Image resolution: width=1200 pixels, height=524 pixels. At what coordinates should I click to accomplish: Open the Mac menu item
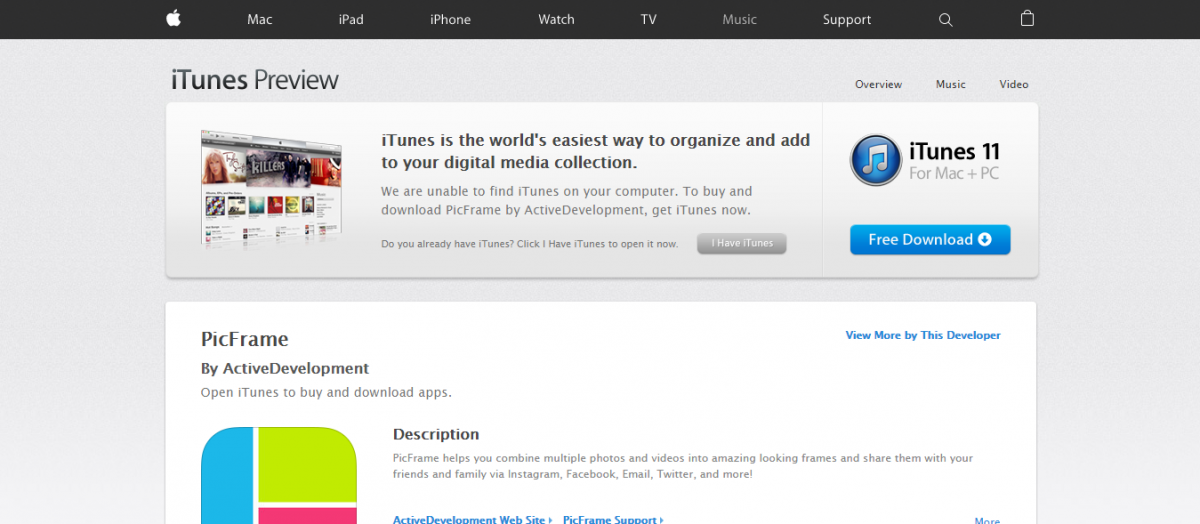[260, 20]
